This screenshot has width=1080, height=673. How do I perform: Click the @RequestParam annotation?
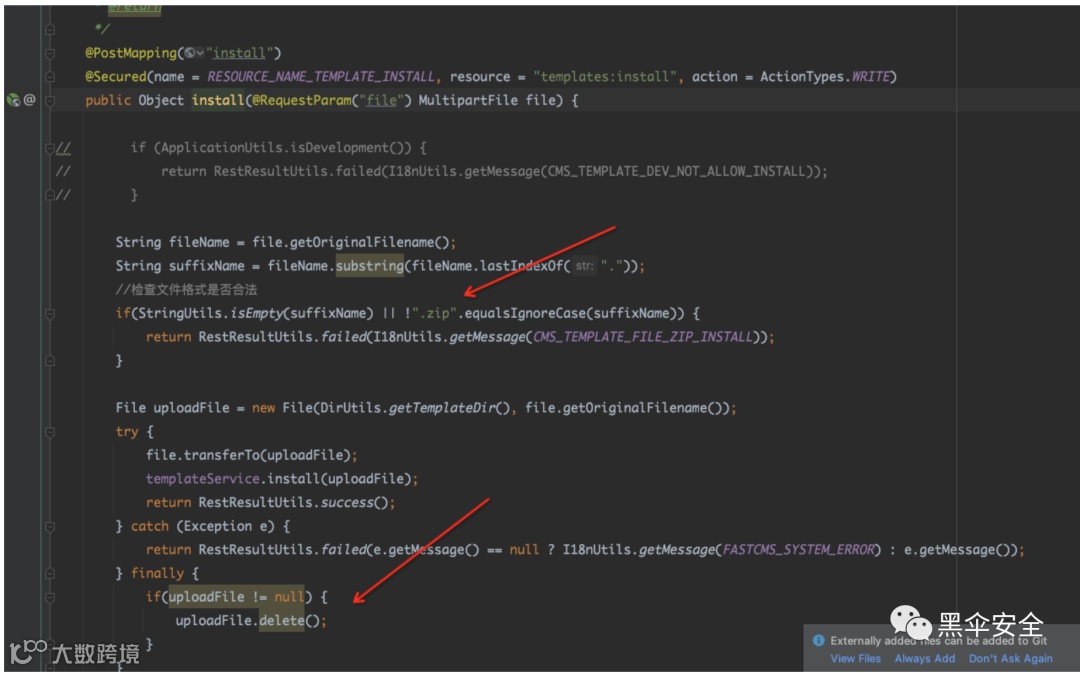point(302,100)
